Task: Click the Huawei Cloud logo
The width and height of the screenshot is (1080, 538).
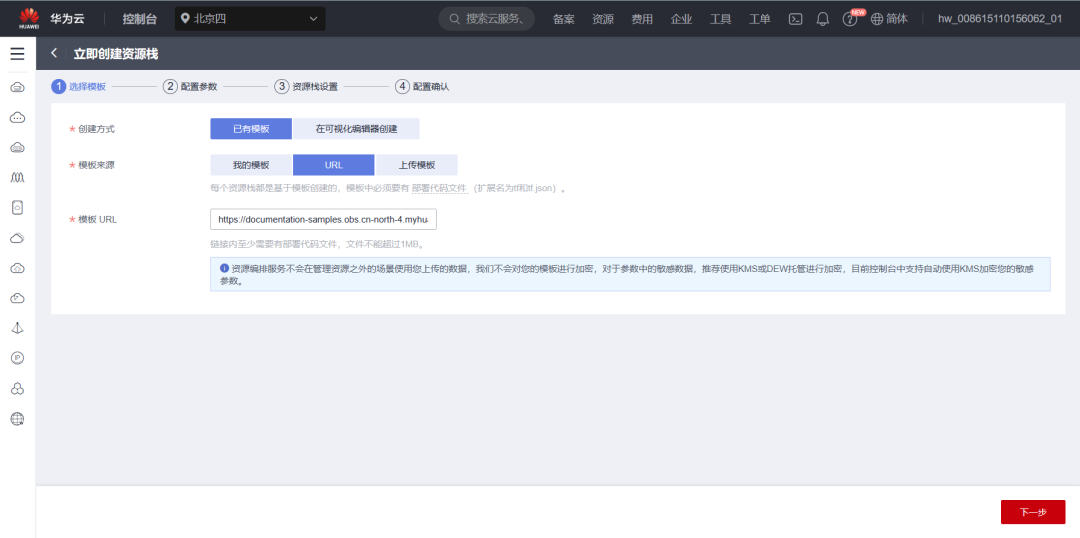Action: click(x=30, y=19)
